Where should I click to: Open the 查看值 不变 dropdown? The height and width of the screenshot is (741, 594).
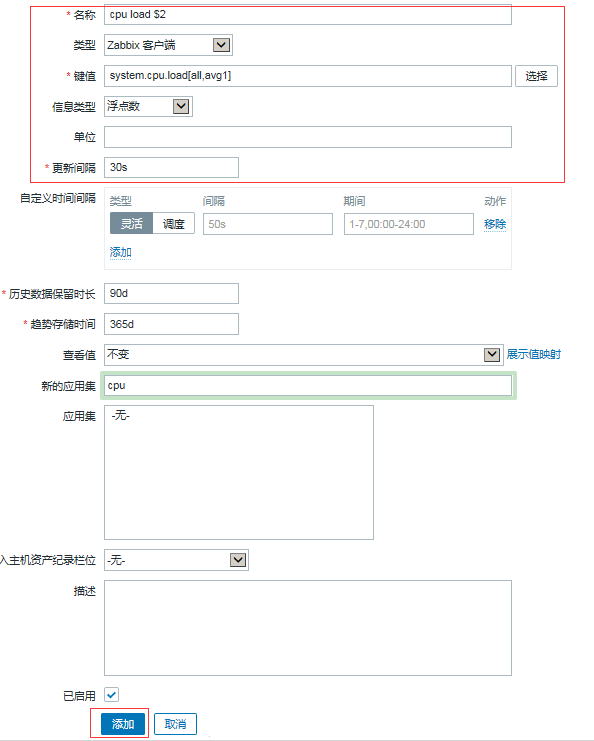coord(492,354)
